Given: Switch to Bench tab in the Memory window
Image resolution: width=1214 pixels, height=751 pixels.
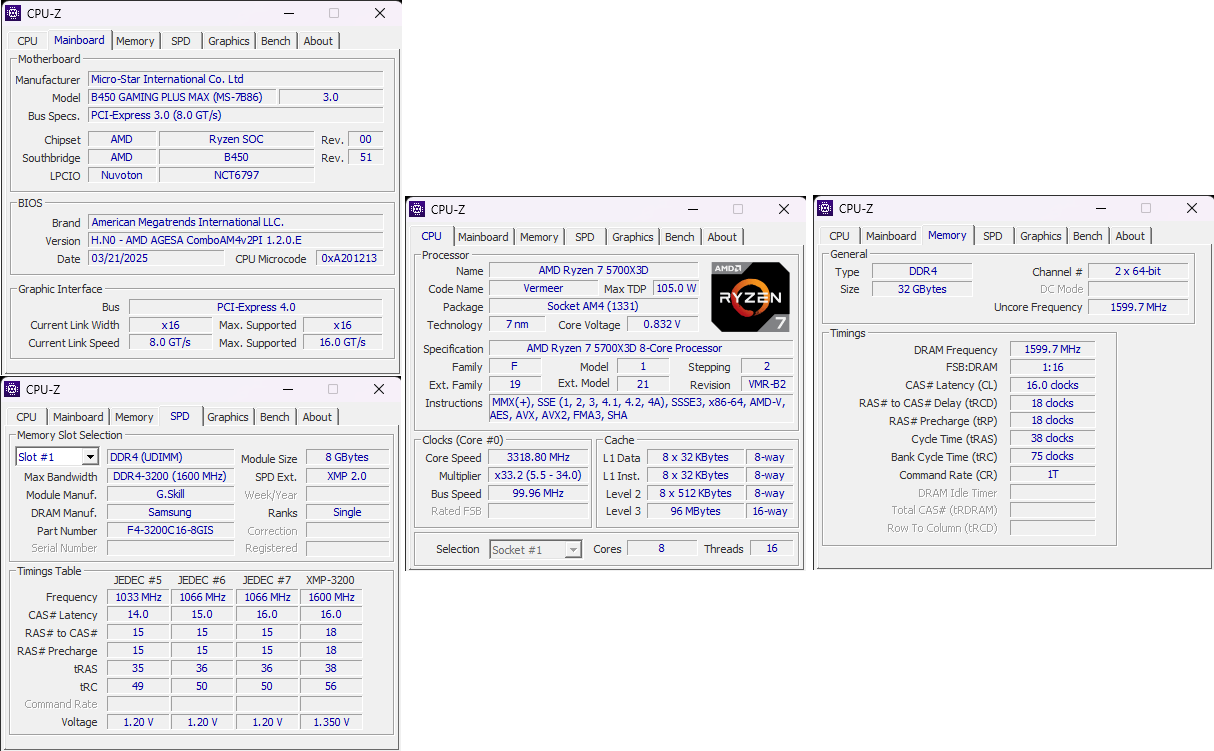Looking at the screenshot, I should 1088,236.
